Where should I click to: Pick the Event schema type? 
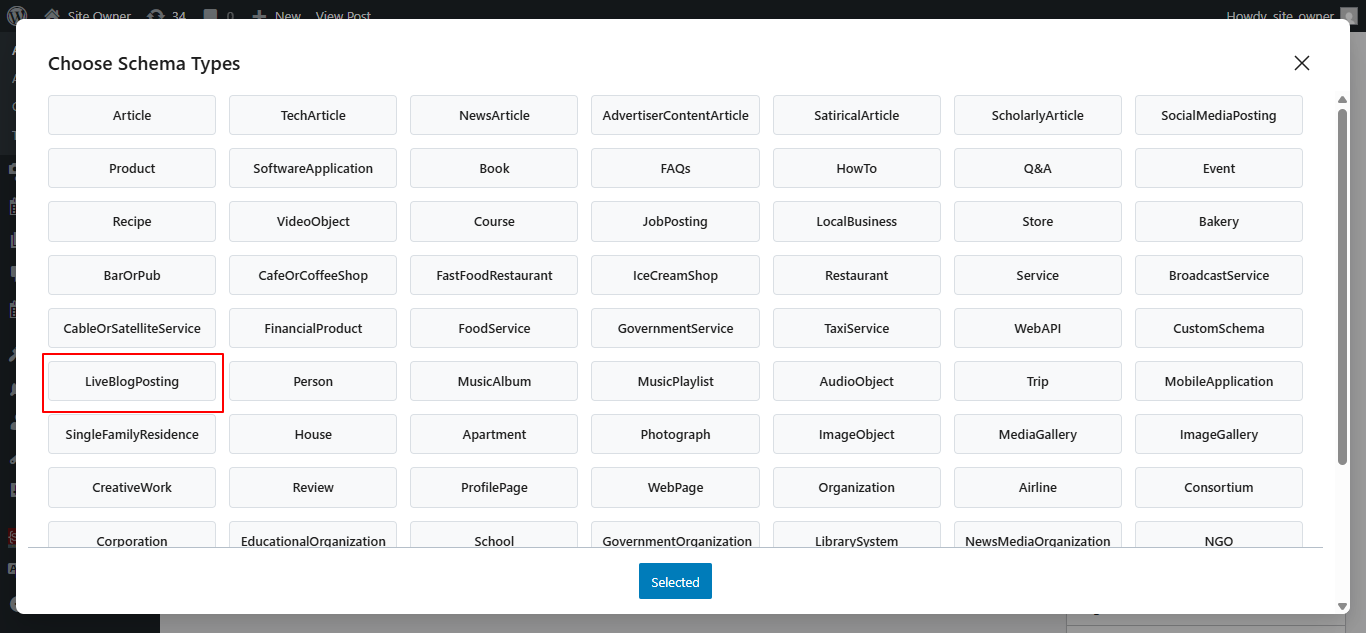click(x=1218, y=168)
